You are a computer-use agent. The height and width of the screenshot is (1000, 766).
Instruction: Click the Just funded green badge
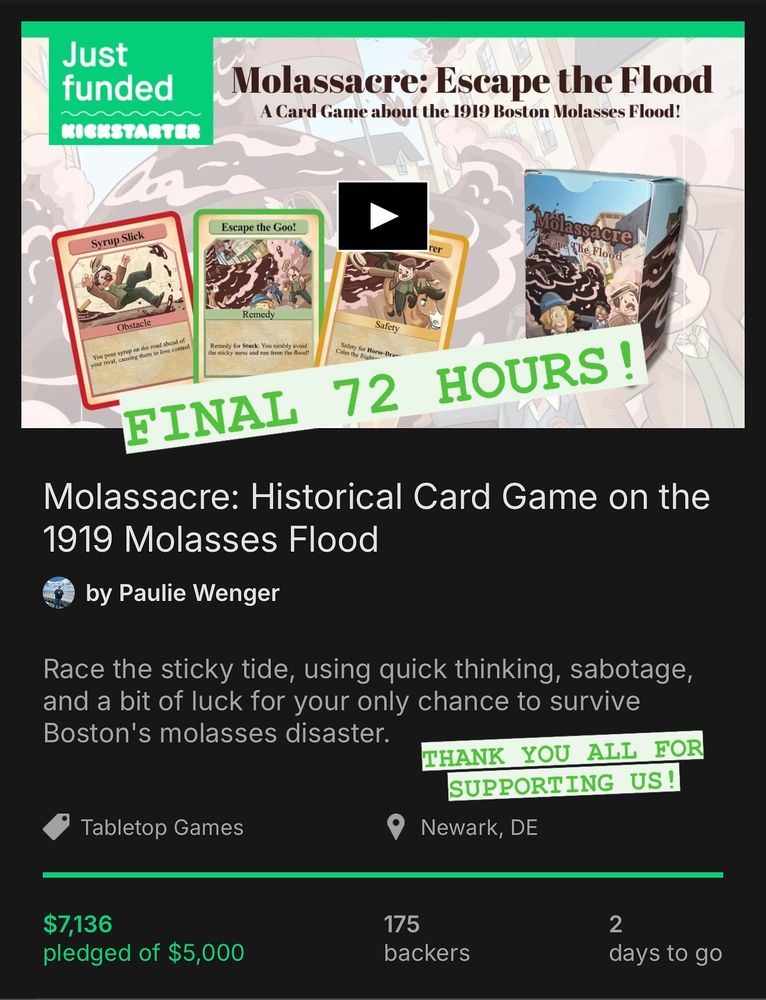131,91
